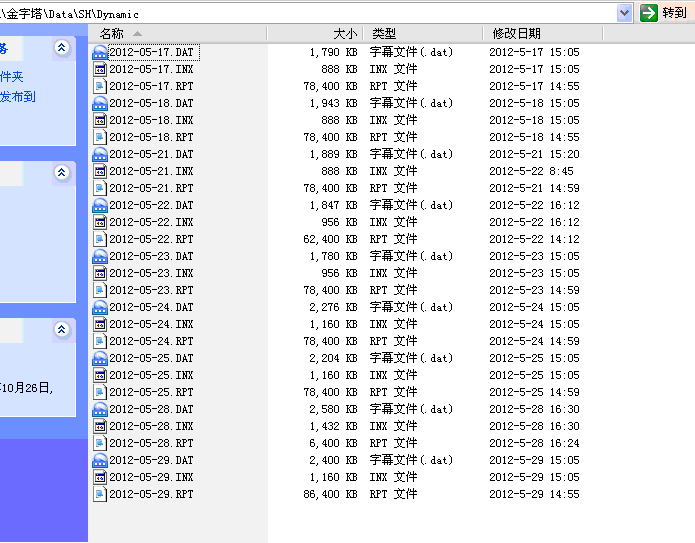Click the 2012-05-17.DAT file icon

point(100,52)
